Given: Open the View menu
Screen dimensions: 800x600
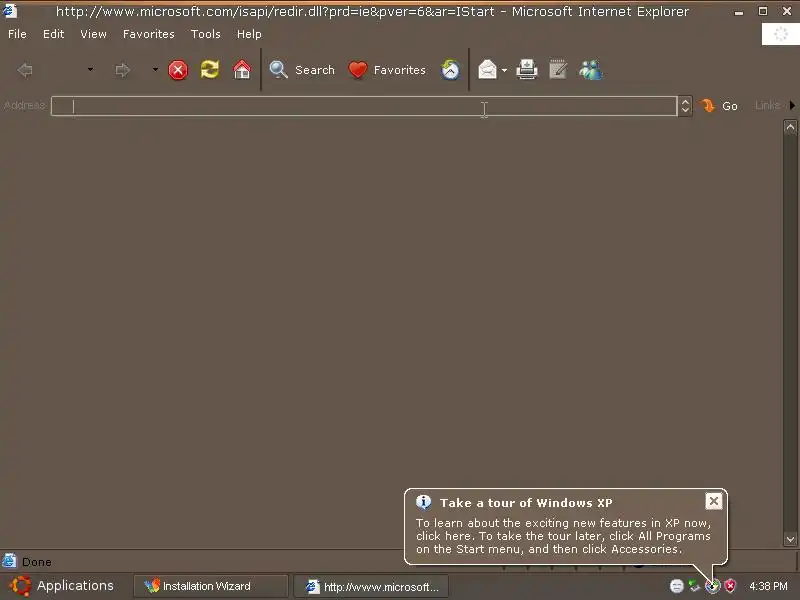Looking at the screenshot, I should 93,34.
